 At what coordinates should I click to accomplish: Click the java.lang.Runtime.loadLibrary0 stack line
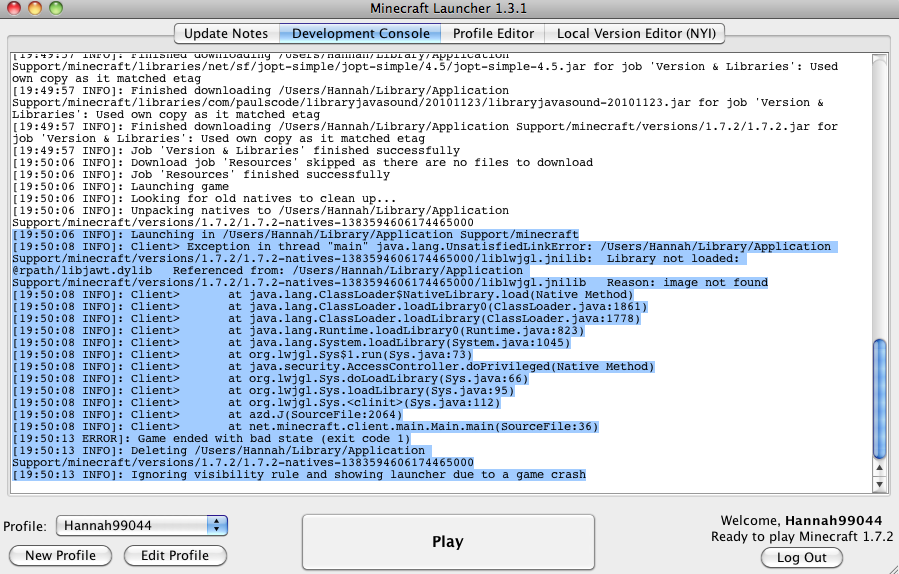(x=299, y=330)
